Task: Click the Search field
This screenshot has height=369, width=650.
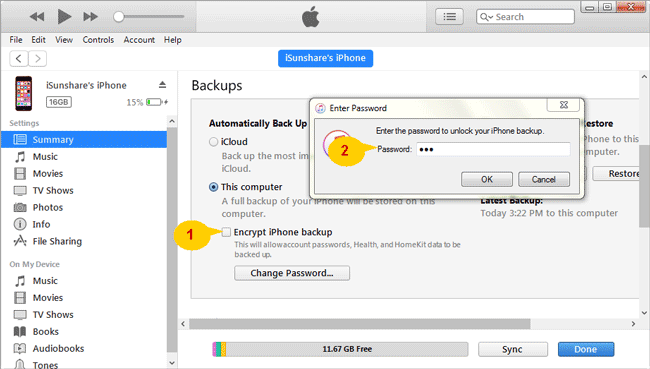Action: point(525,17)
